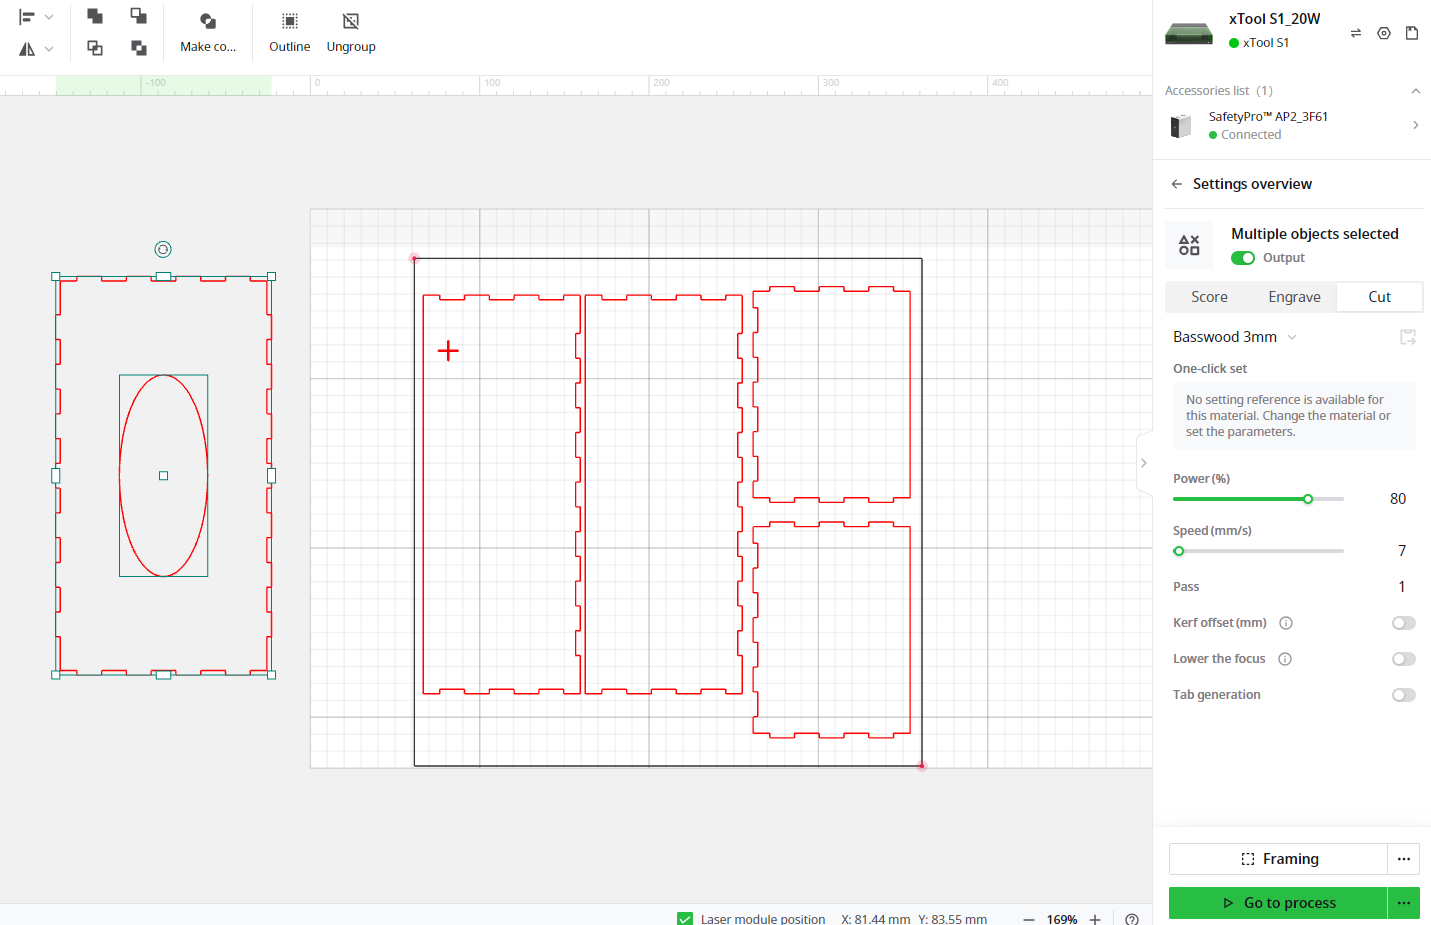Image resolution: width=1431 pixels, height=925 pixels.
Task: Open the Basswood 3mm material dropdown
Action: click(x=1235, y=337)
